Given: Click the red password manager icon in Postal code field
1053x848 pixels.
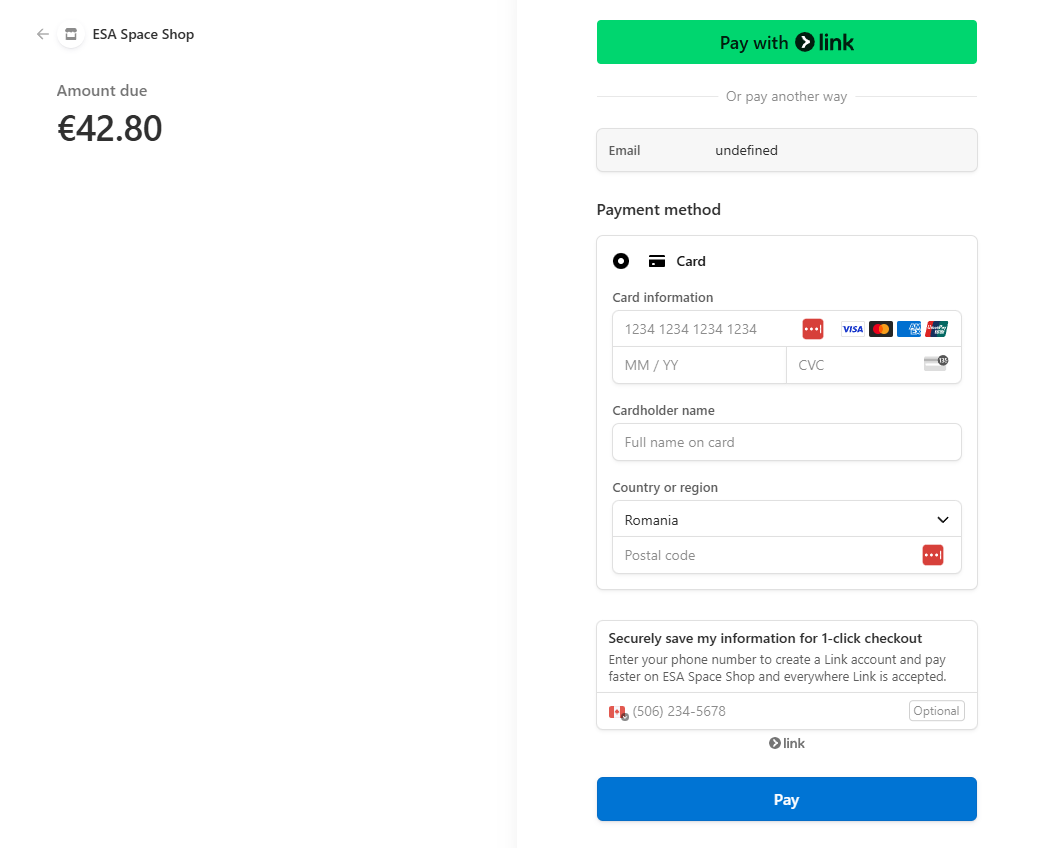Looking at the screenshot, I should coord(933,555).
